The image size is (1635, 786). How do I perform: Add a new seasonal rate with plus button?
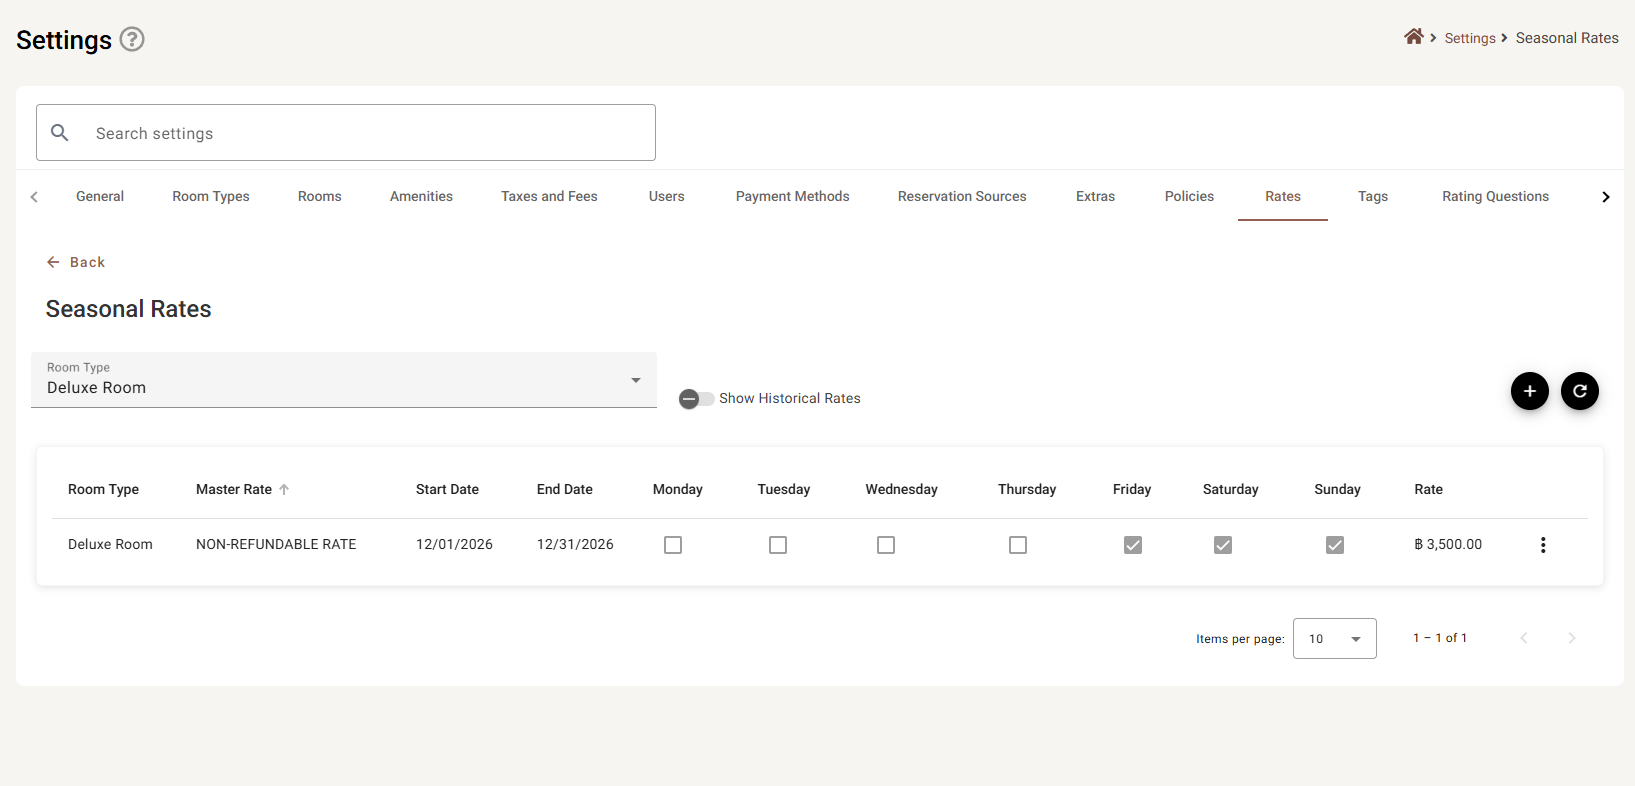pyautogui.click(x=1529, y=391)
